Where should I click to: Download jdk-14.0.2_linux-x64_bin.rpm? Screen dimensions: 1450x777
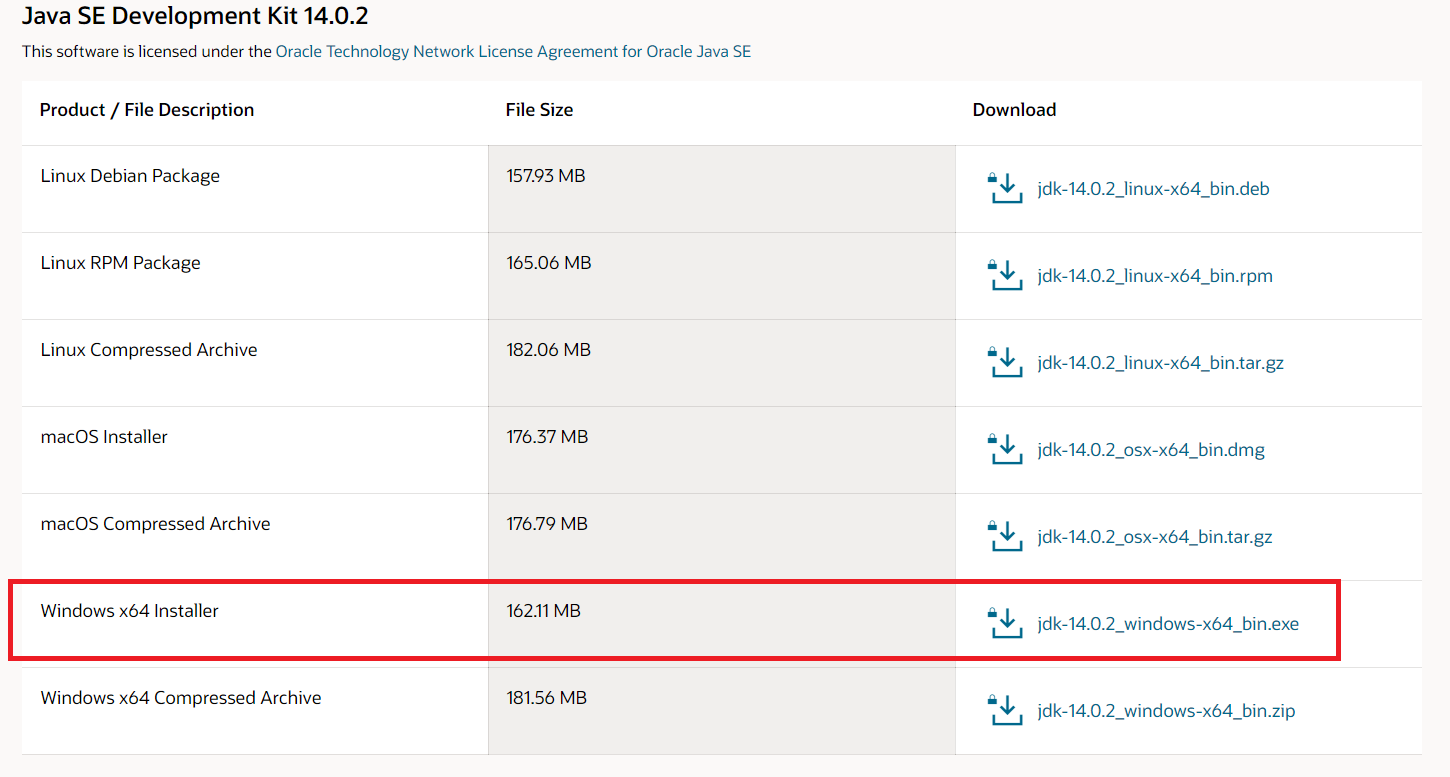1155,276
